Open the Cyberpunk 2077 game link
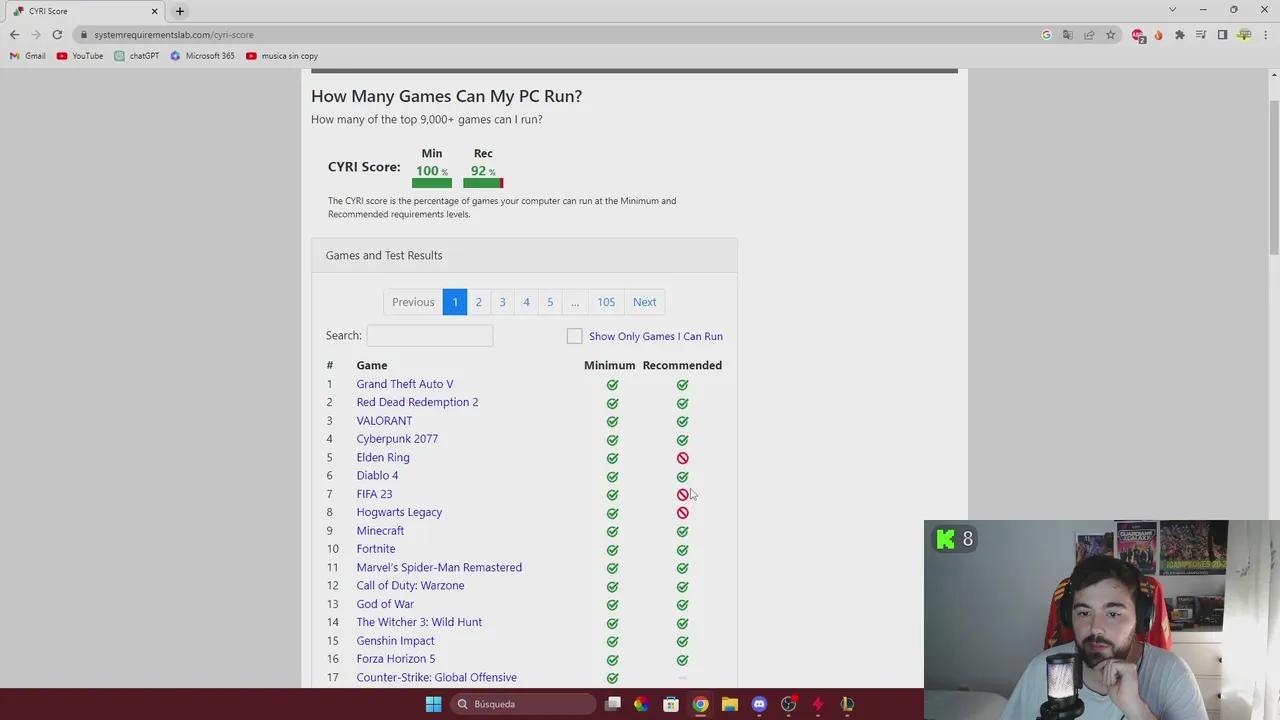Image resolution: width=1280 pixels, height=720 pixels. click(x=397, y=439)
